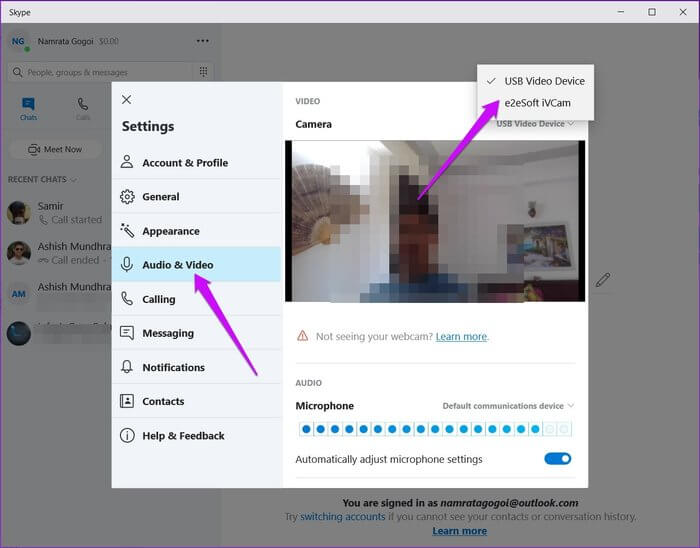
Task: Open the bottom Learn more link
Action: pos(459,531)
